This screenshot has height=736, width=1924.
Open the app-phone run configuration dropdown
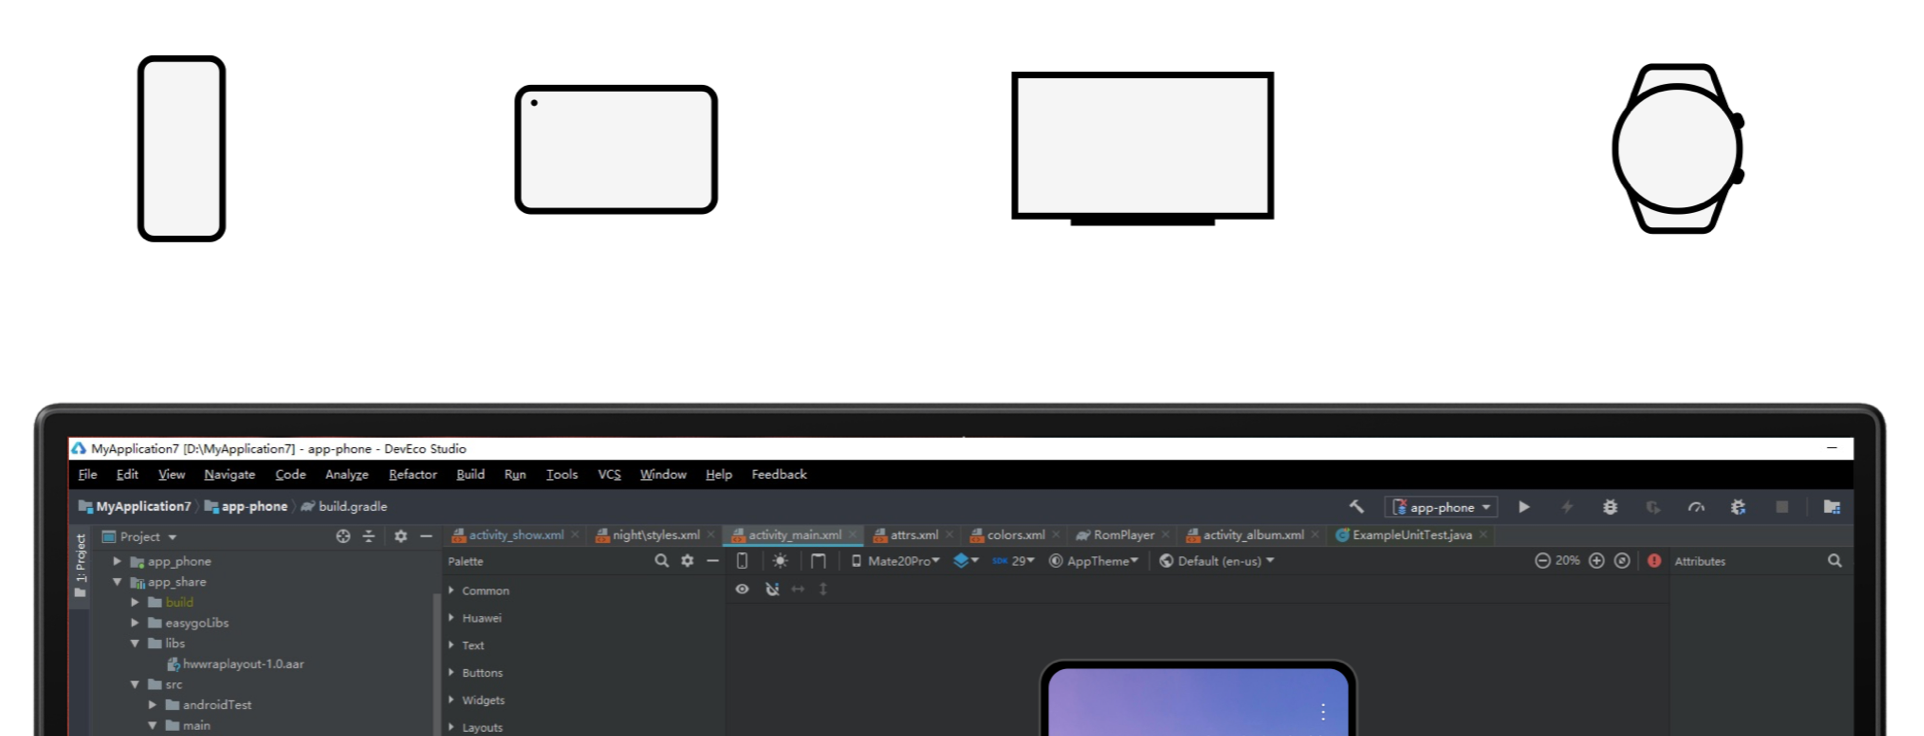click(x=1441, y=507)
